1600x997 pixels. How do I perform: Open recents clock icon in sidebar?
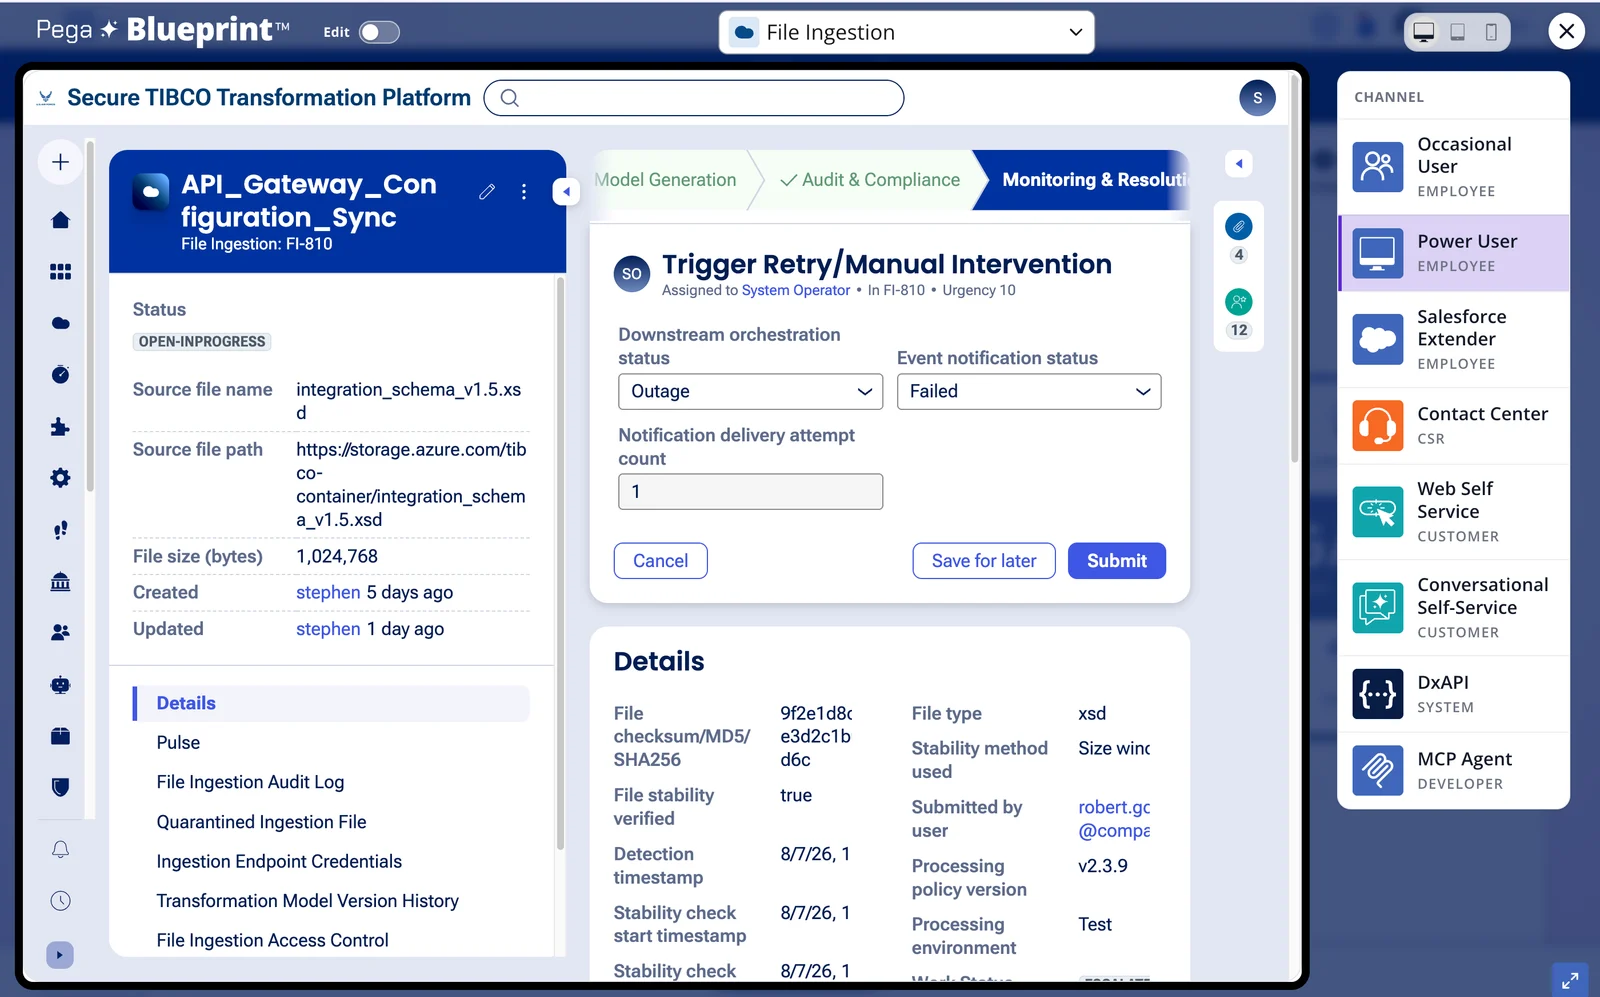[60, 901]
